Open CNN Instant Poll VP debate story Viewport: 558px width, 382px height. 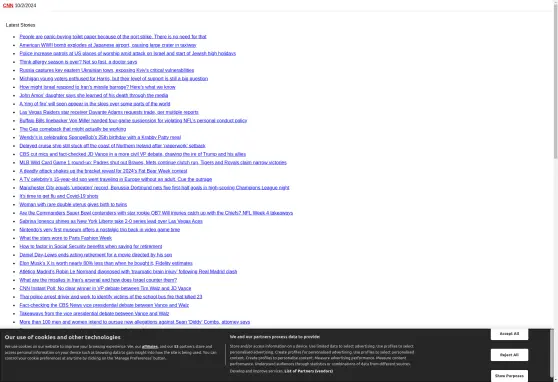coord(105,288)
